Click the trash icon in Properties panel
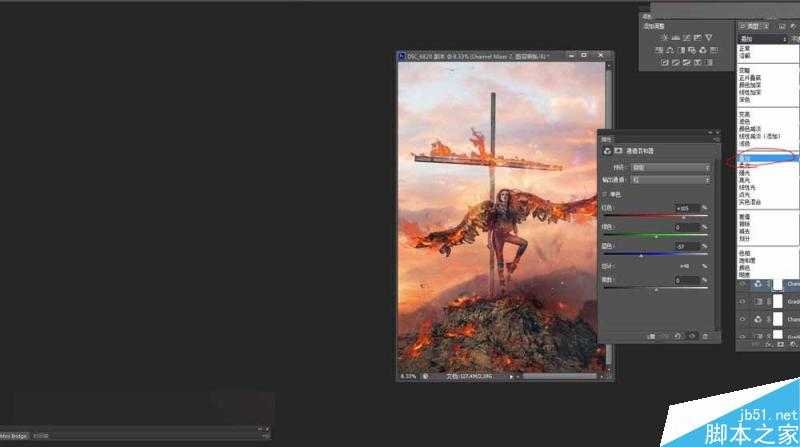800x447 pixels. click(x=704, y=335)
